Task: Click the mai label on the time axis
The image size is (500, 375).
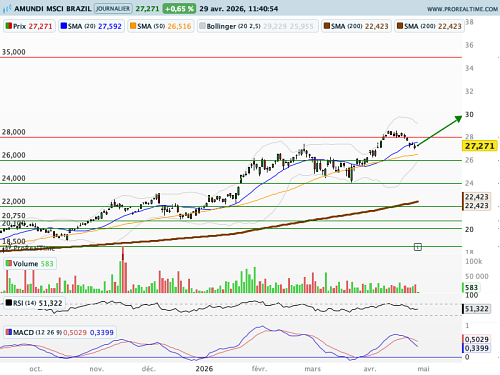Action: [x=423, y=369]
